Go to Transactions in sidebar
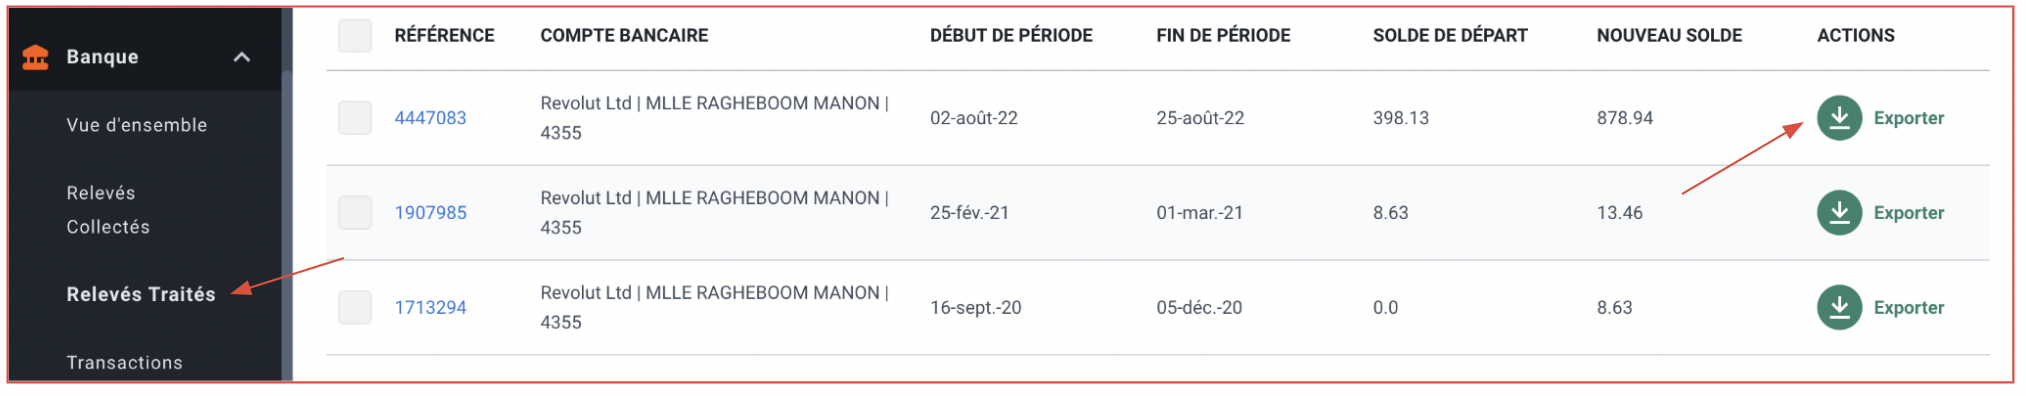Viewport: 2026px width, 396px height. pyautogui.click(x=125, y=363)
